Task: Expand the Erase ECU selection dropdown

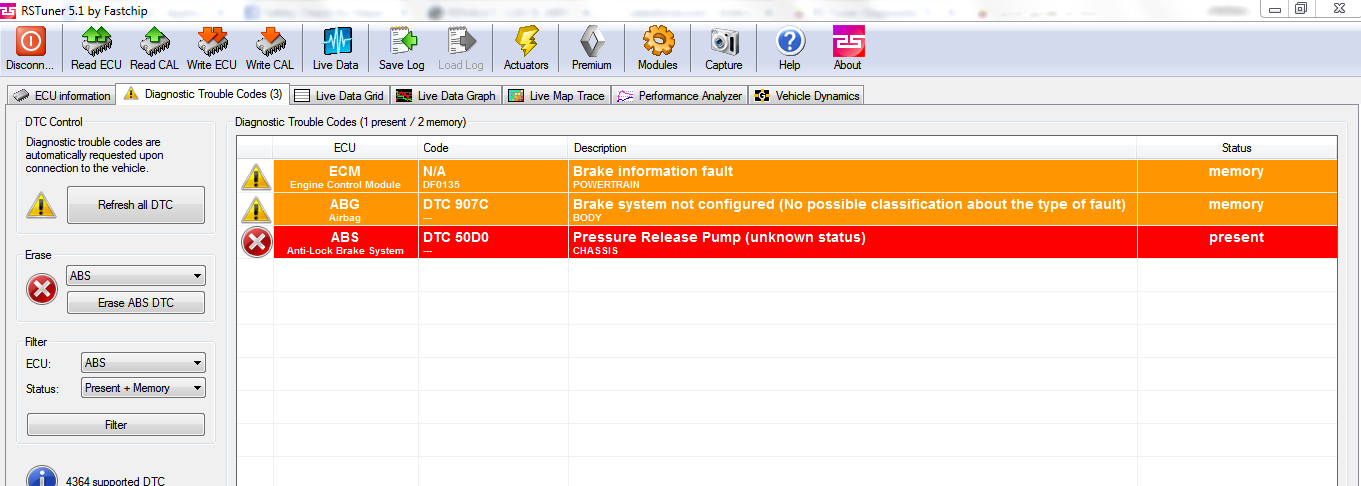Action: [x=135, y=276]
